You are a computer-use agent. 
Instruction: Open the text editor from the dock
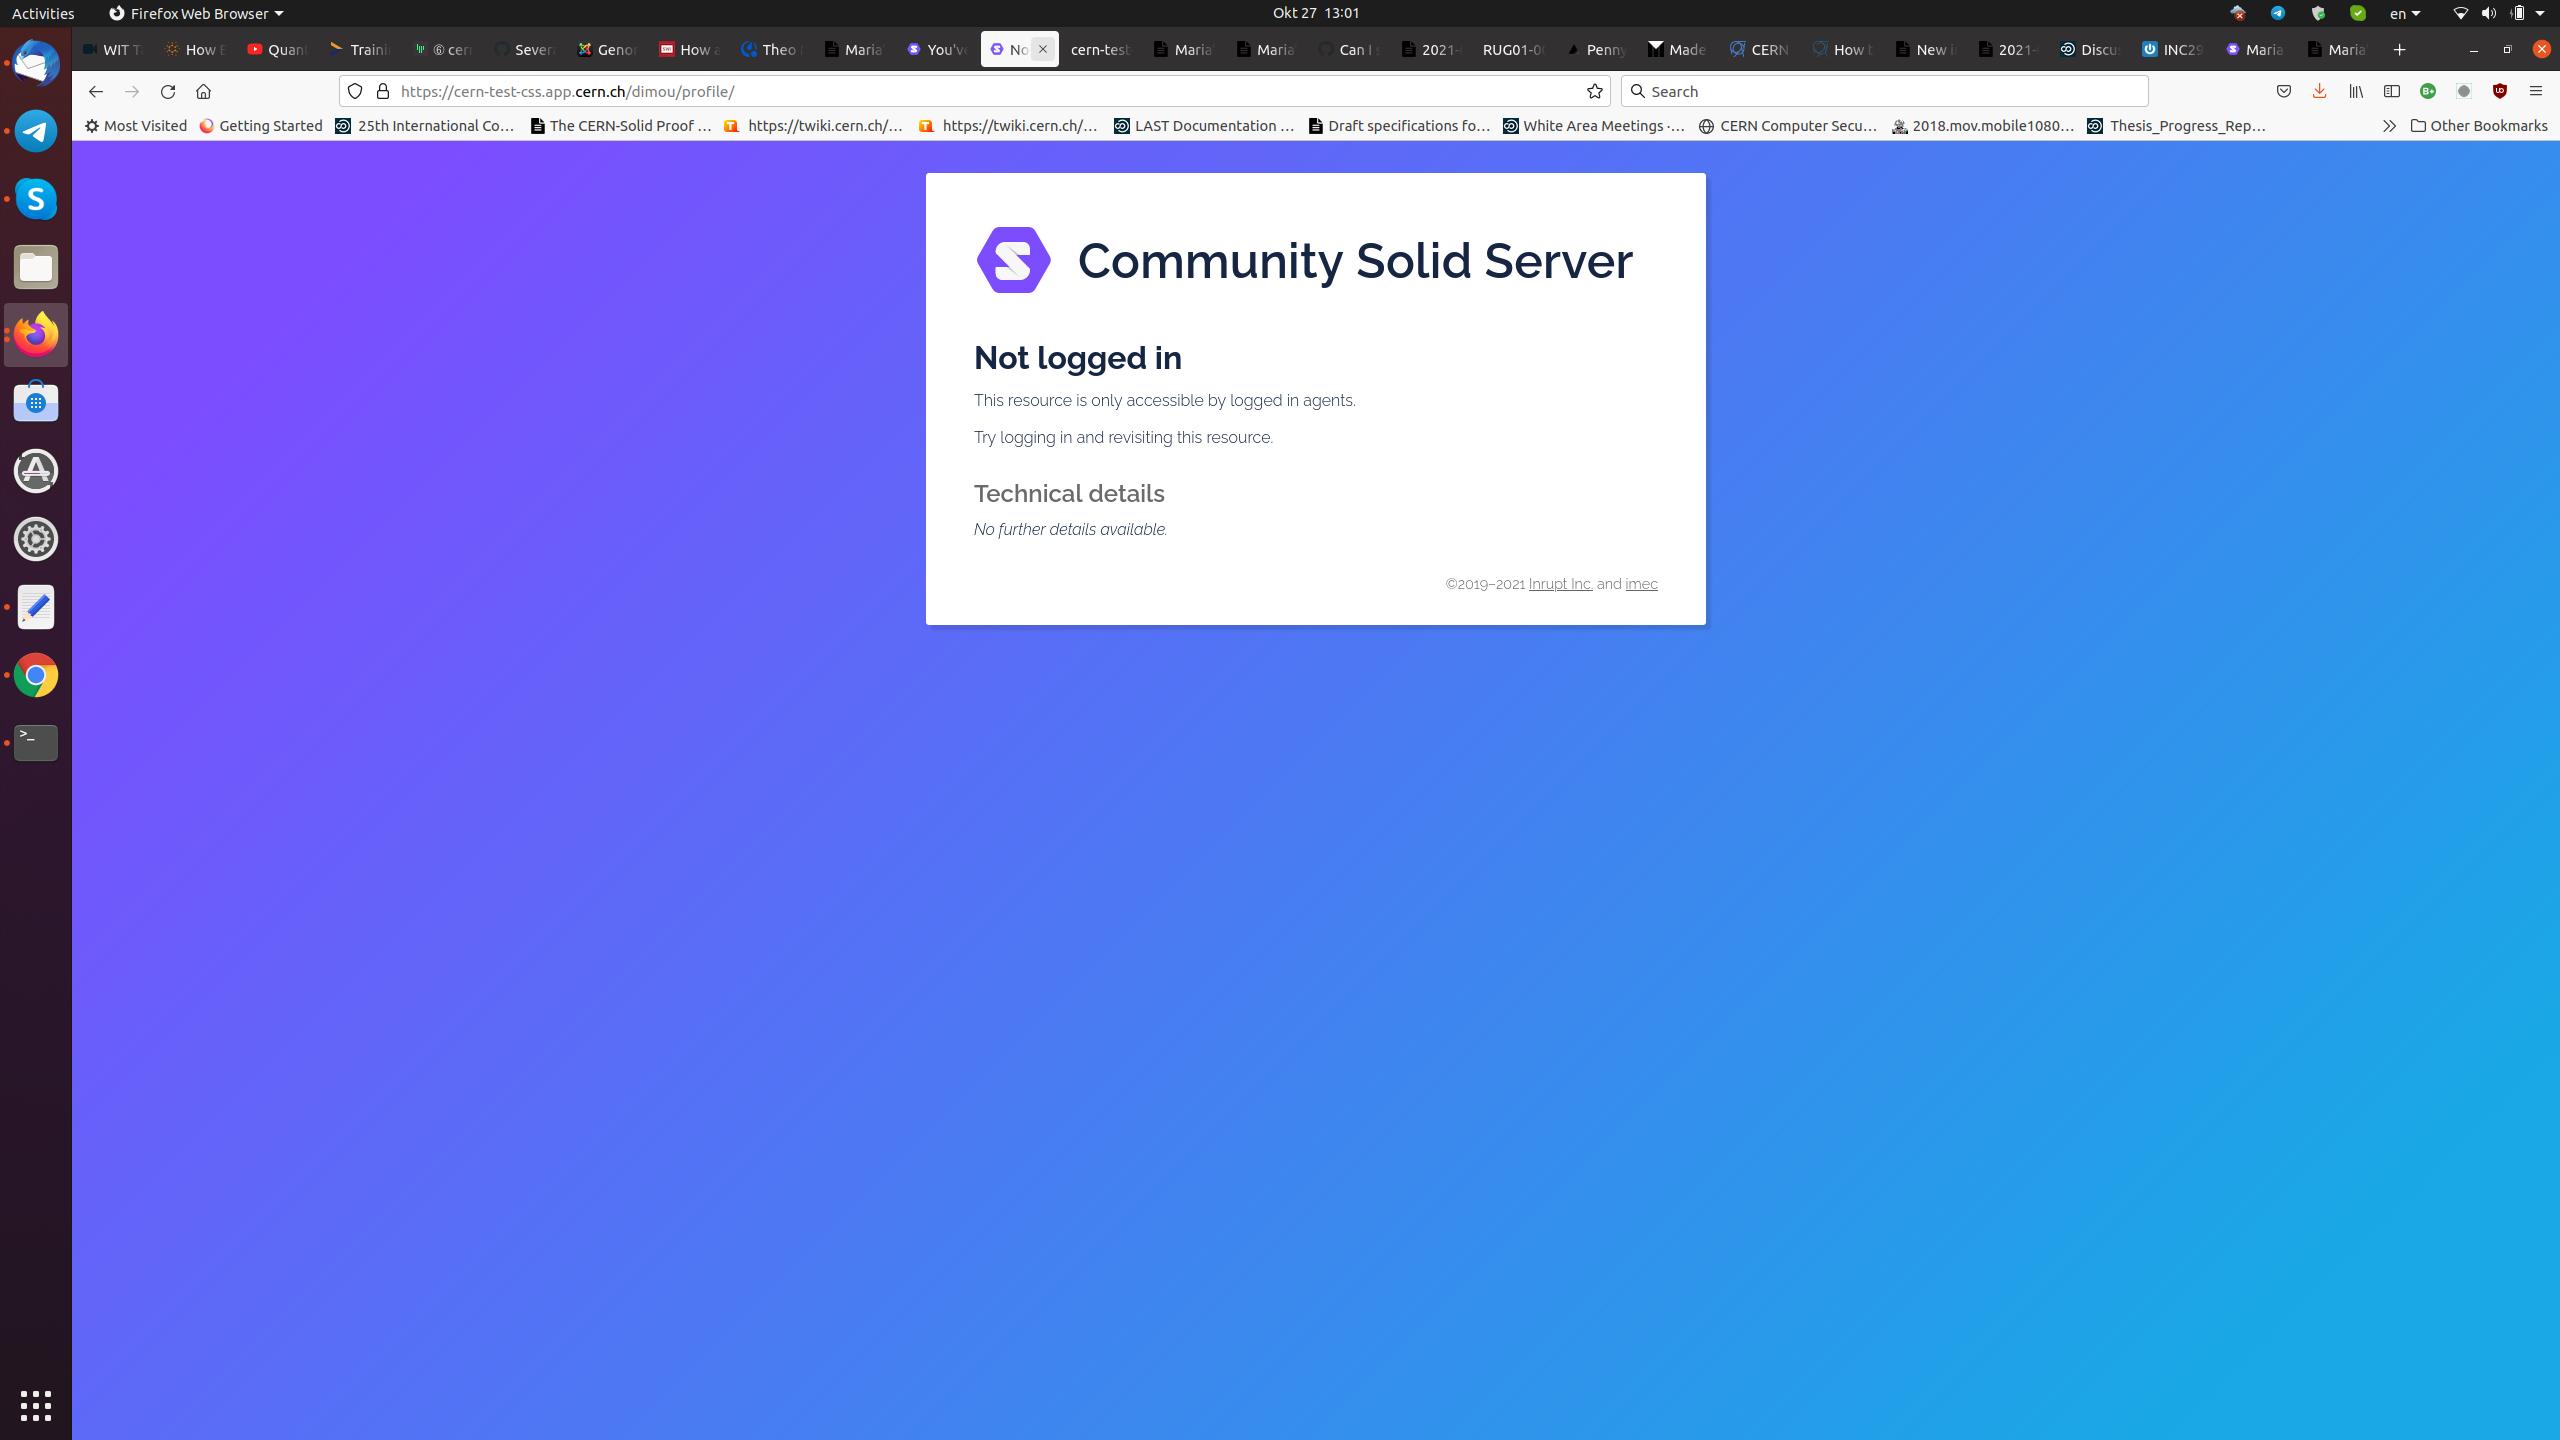tap(36, 607)
